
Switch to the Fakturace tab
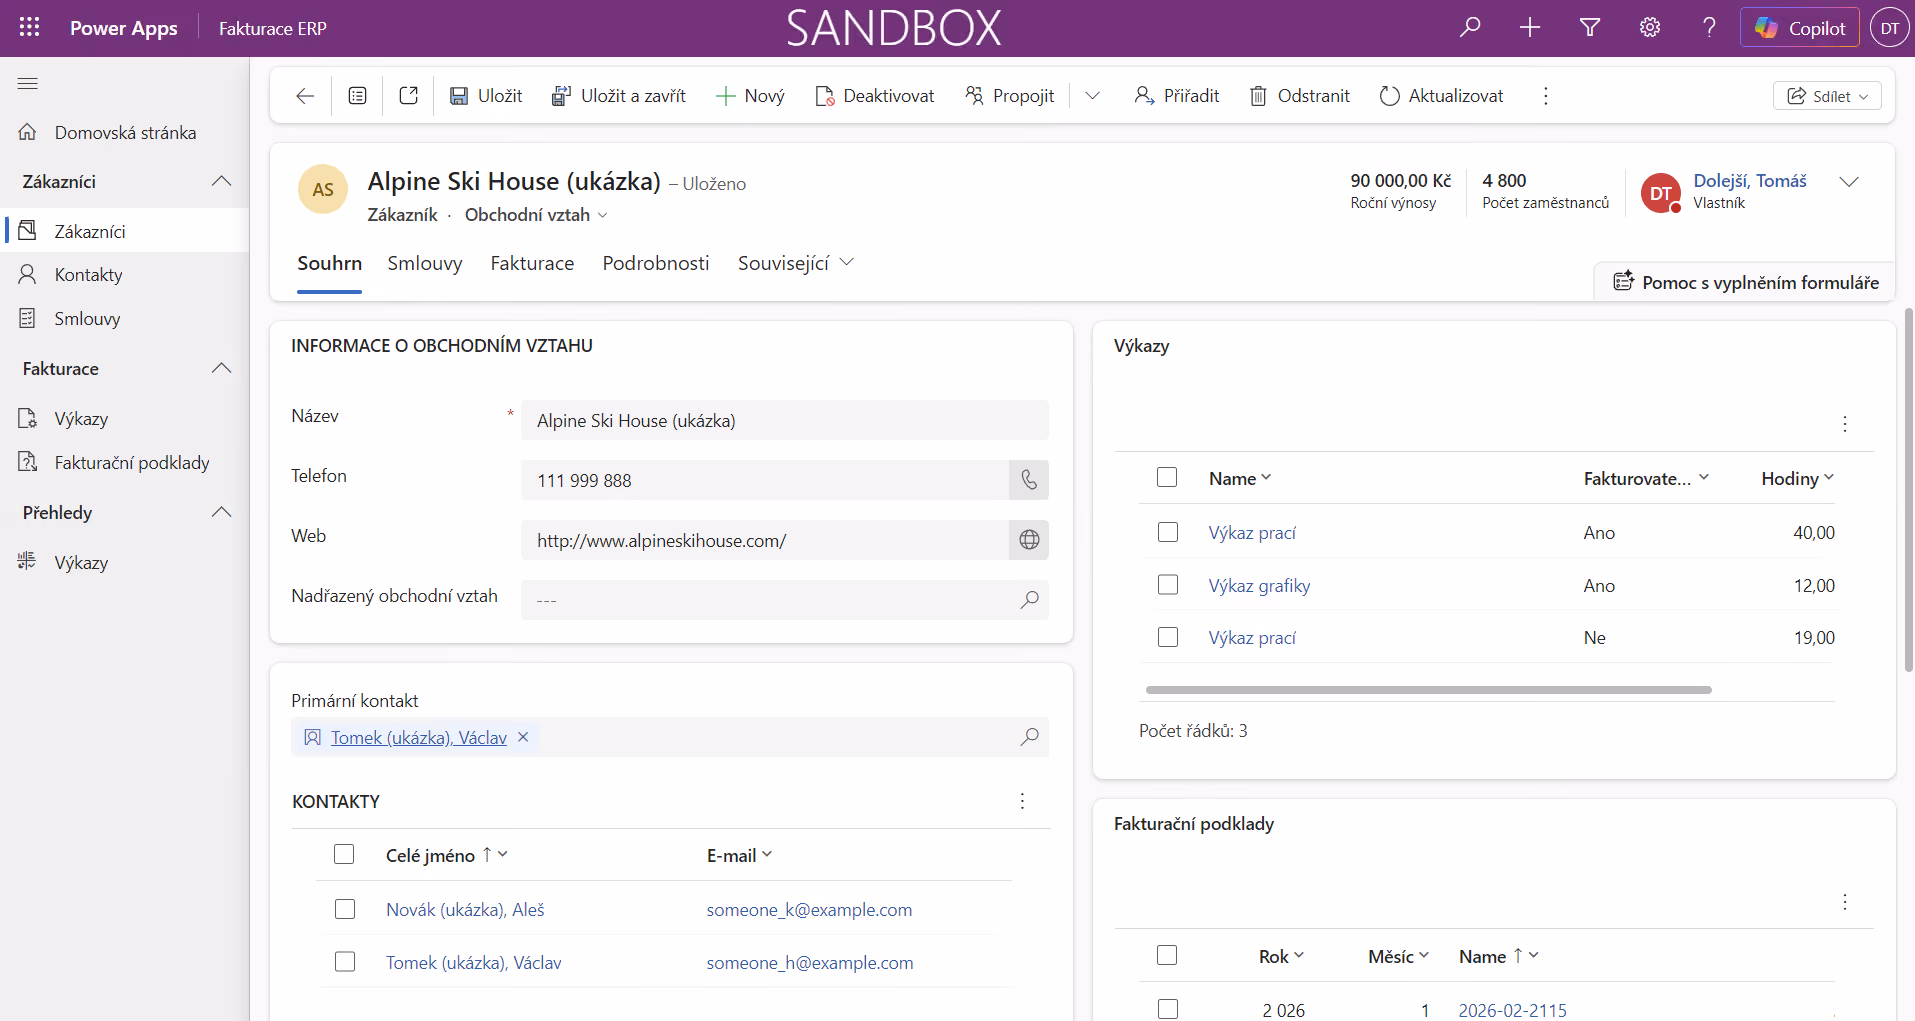[x=532, y=263]
